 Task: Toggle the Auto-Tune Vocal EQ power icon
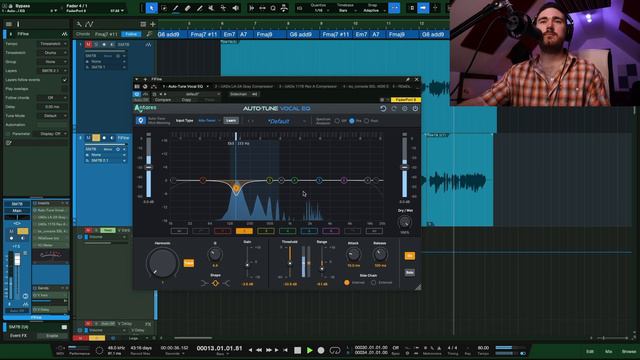[x=415, y=109]
